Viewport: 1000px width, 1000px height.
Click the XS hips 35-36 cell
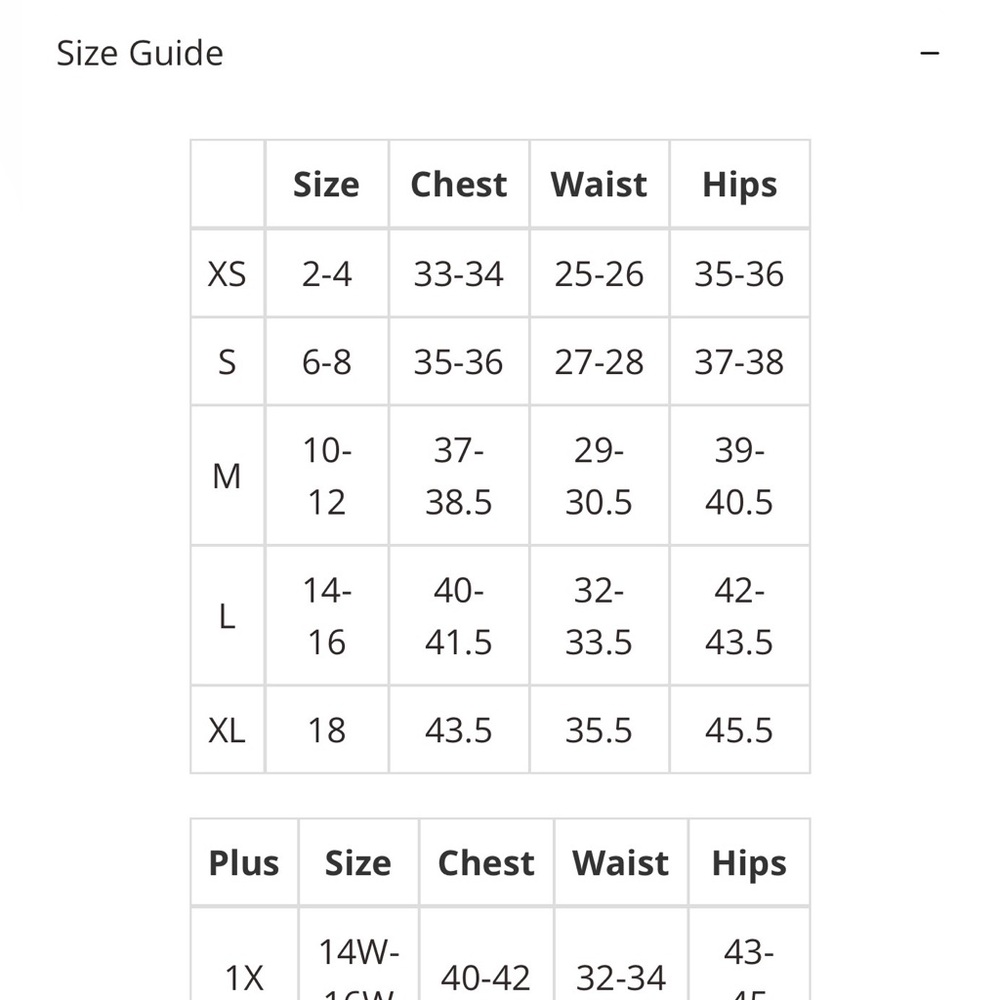(739, 274)
